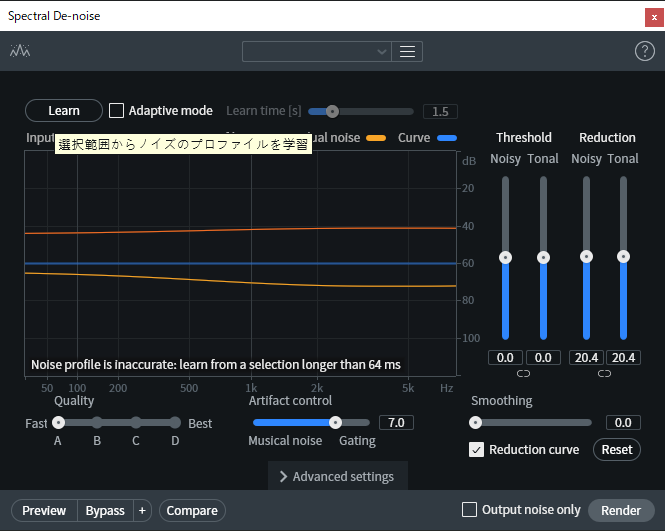Expand the Advanced settings section
Screen dimensions: 665x531
coord(338,476)
